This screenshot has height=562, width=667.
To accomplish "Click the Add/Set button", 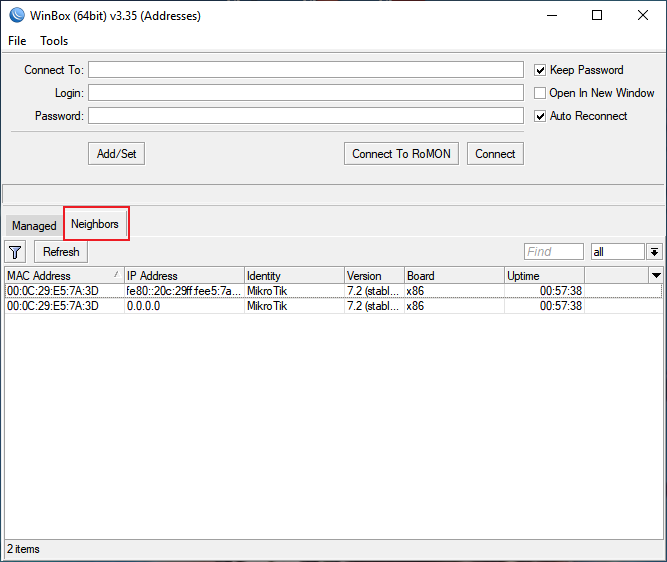I will [x=117, y=154].
